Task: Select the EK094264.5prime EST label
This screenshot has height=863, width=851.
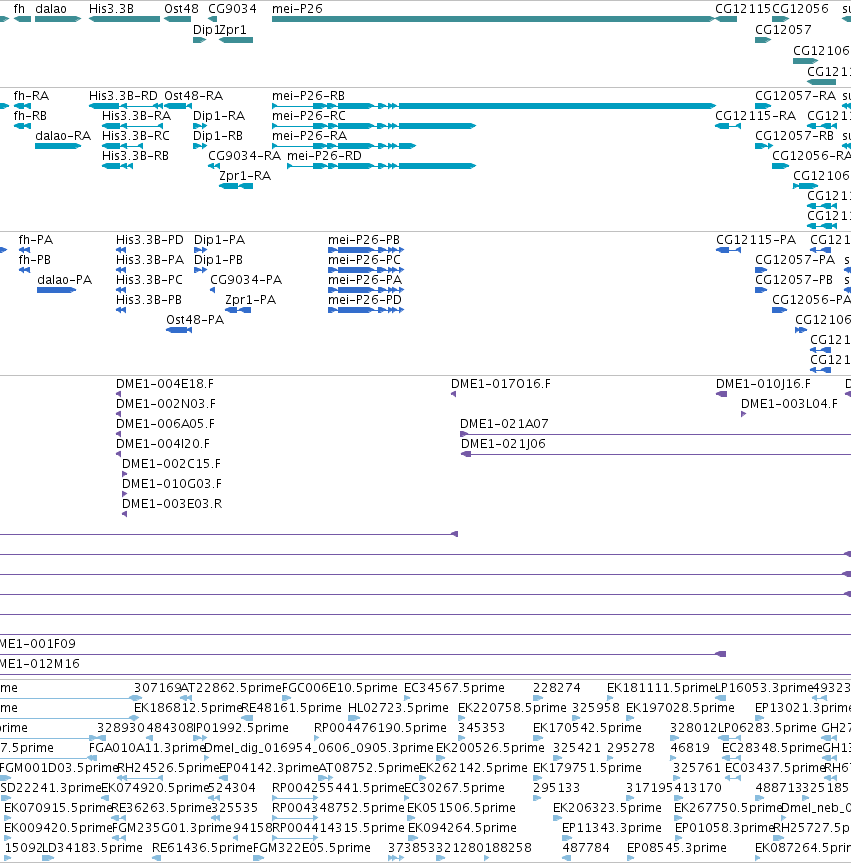Action: (462, 828)
